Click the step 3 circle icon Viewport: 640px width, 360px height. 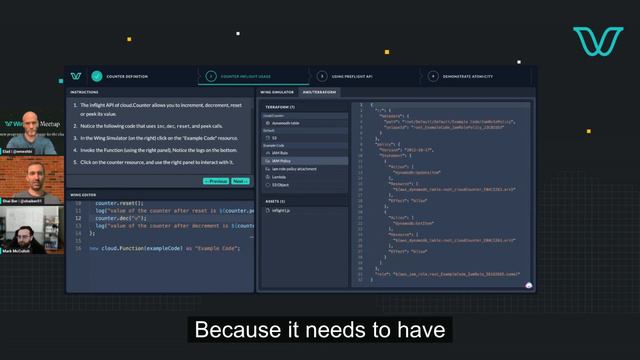322,76
